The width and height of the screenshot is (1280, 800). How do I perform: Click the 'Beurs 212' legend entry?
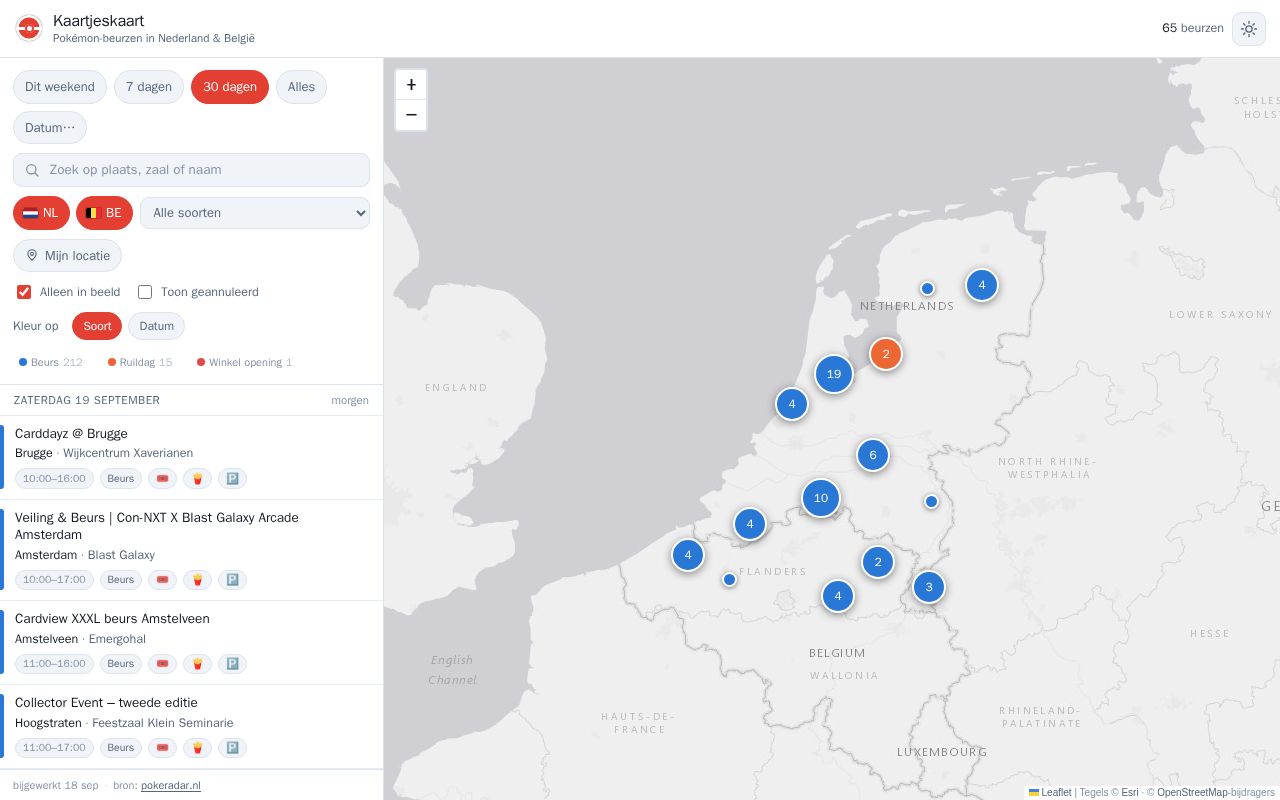coord(51,362)
